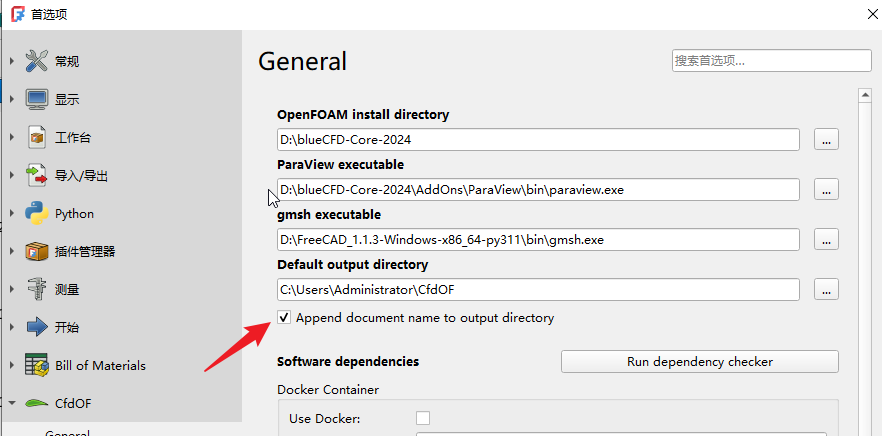Select the 显示 monitor icon

coord(37,99)
